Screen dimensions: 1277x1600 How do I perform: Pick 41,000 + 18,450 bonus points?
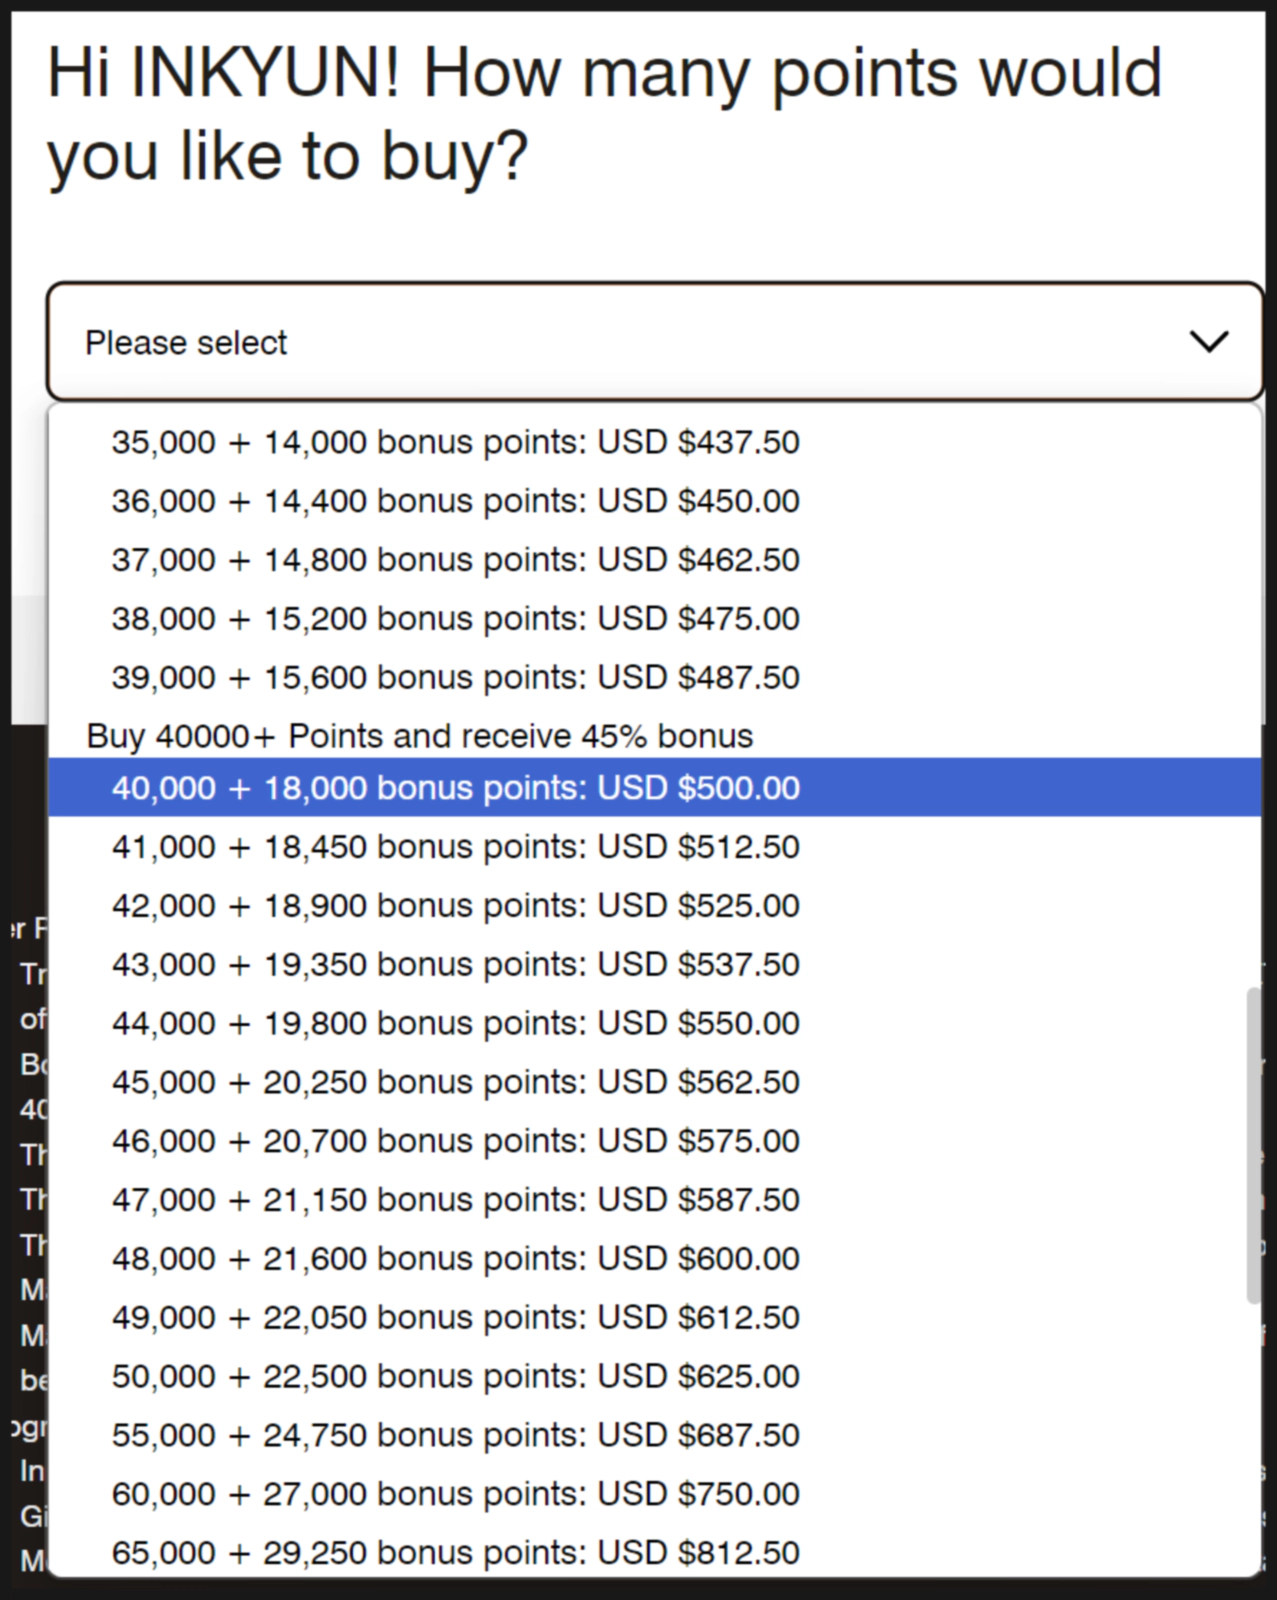click(x=455, y=847)
